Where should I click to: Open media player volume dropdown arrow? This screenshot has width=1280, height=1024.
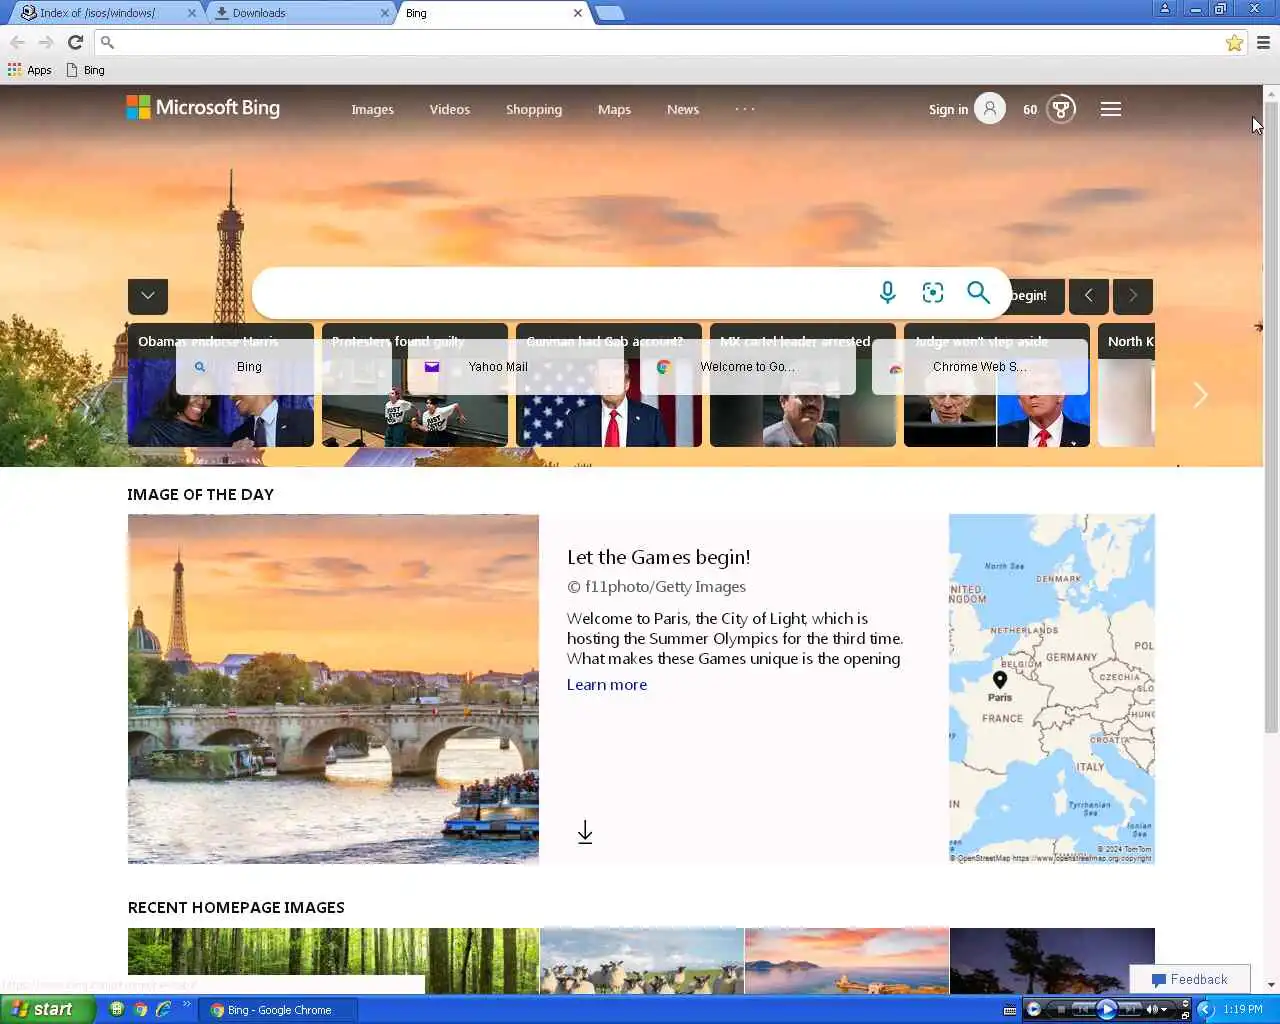click(x=1164, y=1009)
